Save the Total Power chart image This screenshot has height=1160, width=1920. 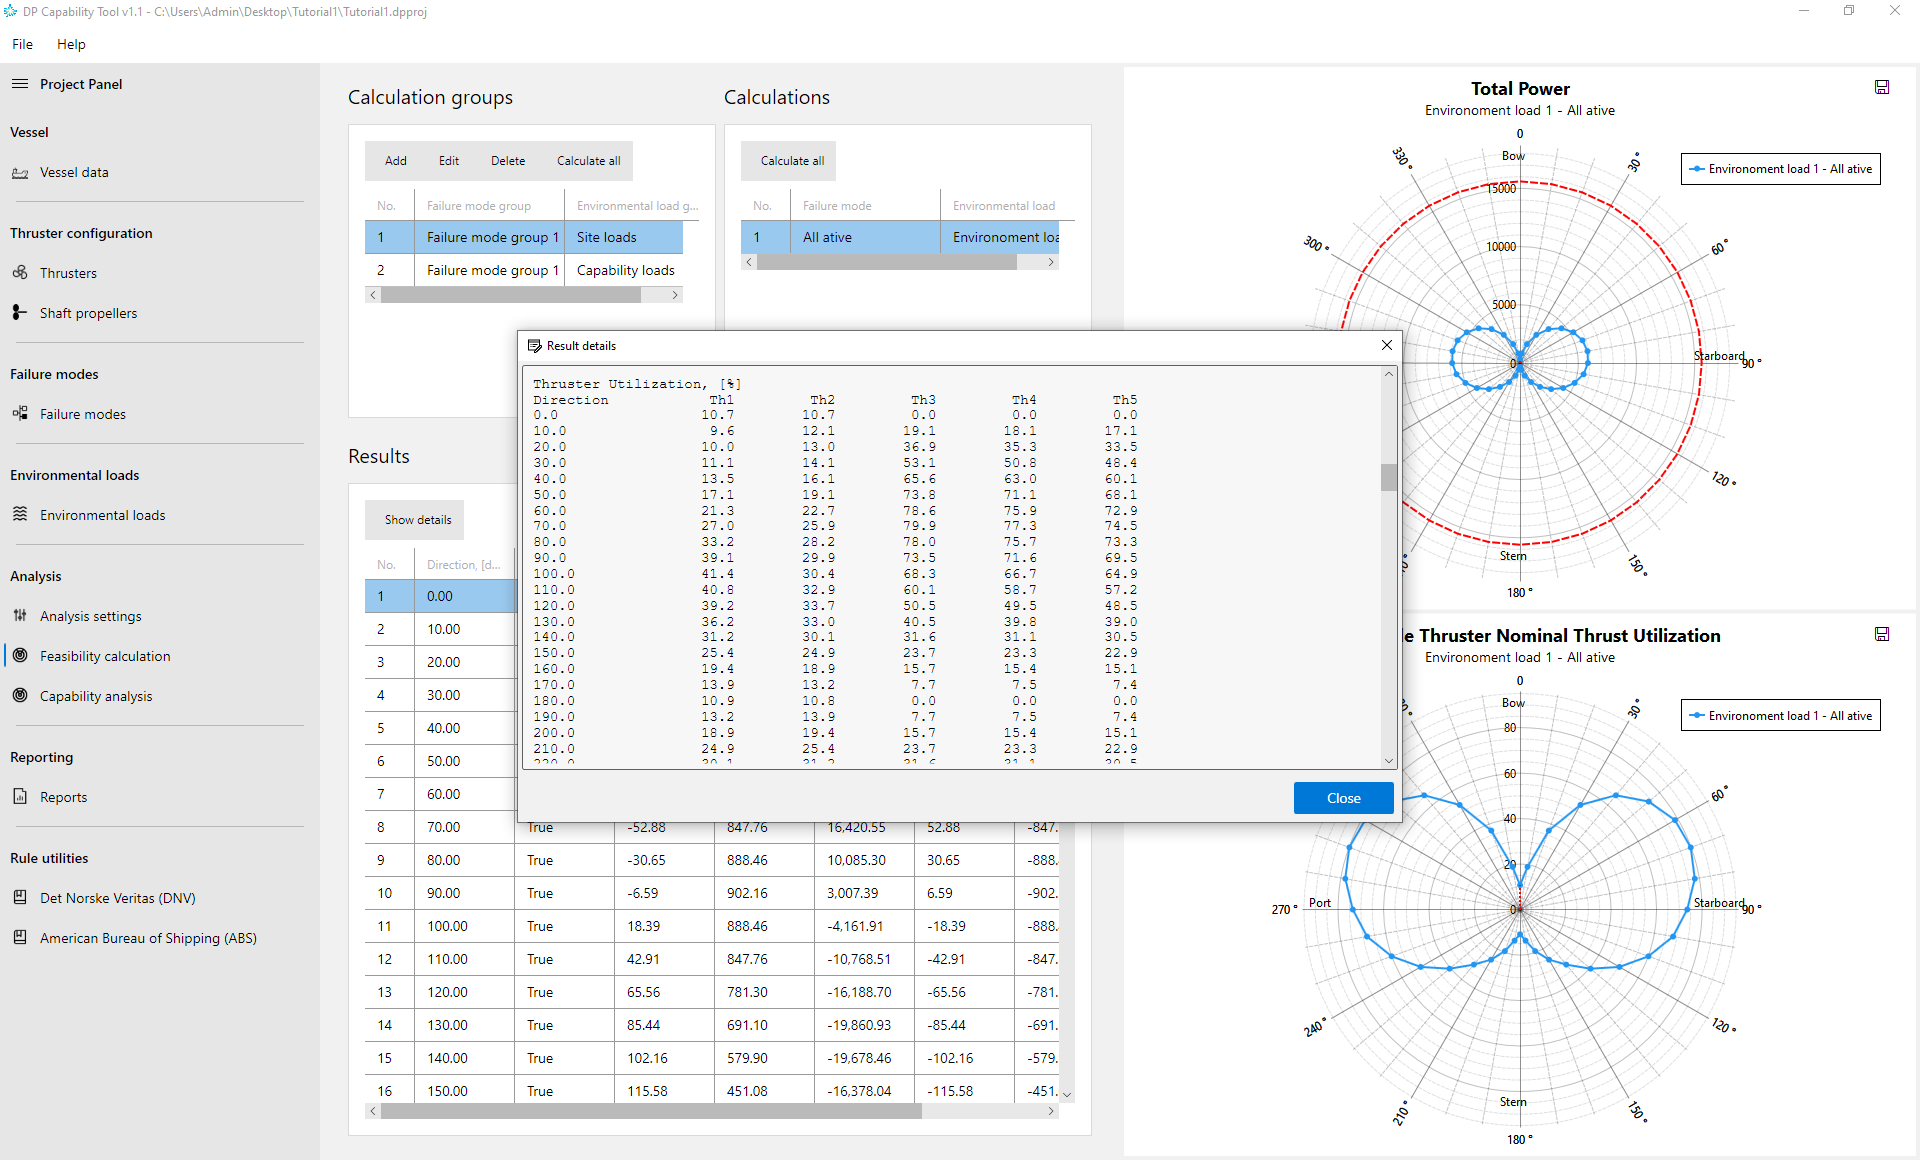point(1881,88)
